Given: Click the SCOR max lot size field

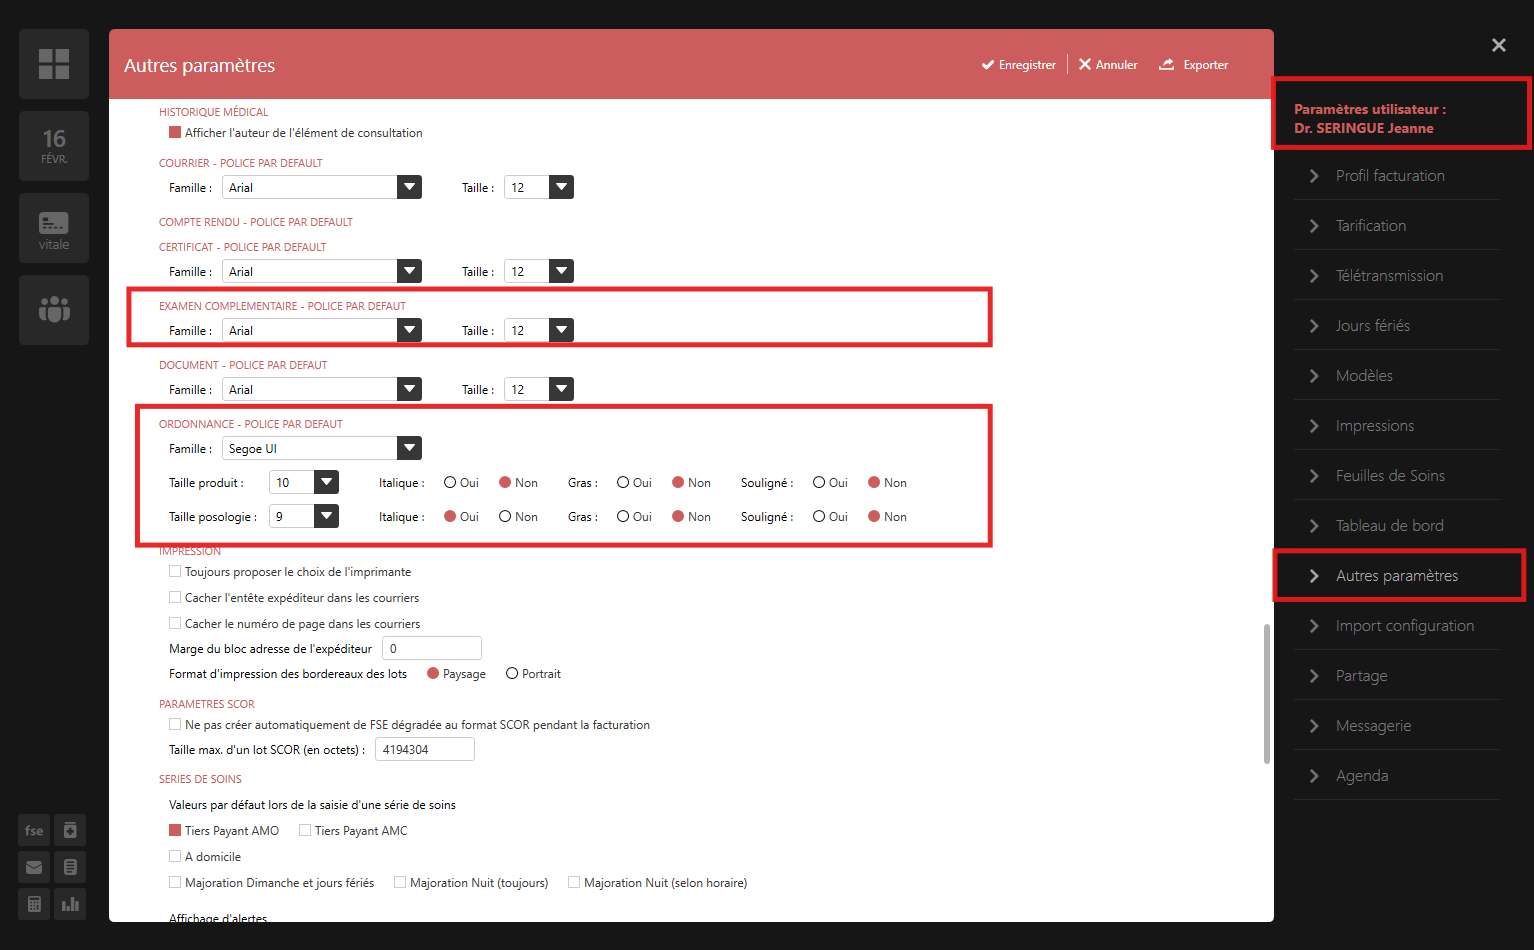Looking at the screenshot, I should 424,750.
